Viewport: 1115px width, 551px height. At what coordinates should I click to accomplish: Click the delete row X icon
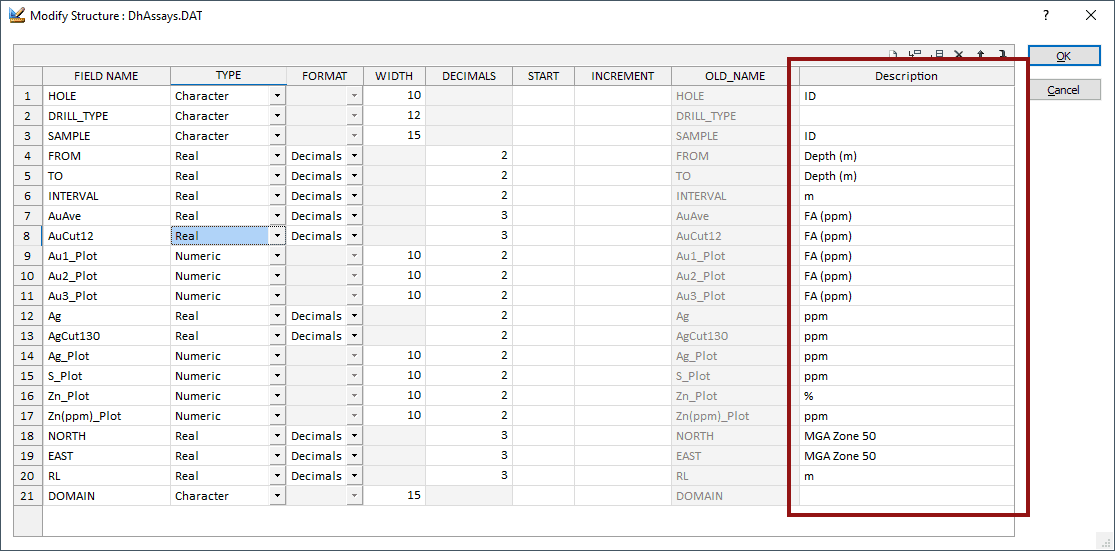tap(959, 55)
